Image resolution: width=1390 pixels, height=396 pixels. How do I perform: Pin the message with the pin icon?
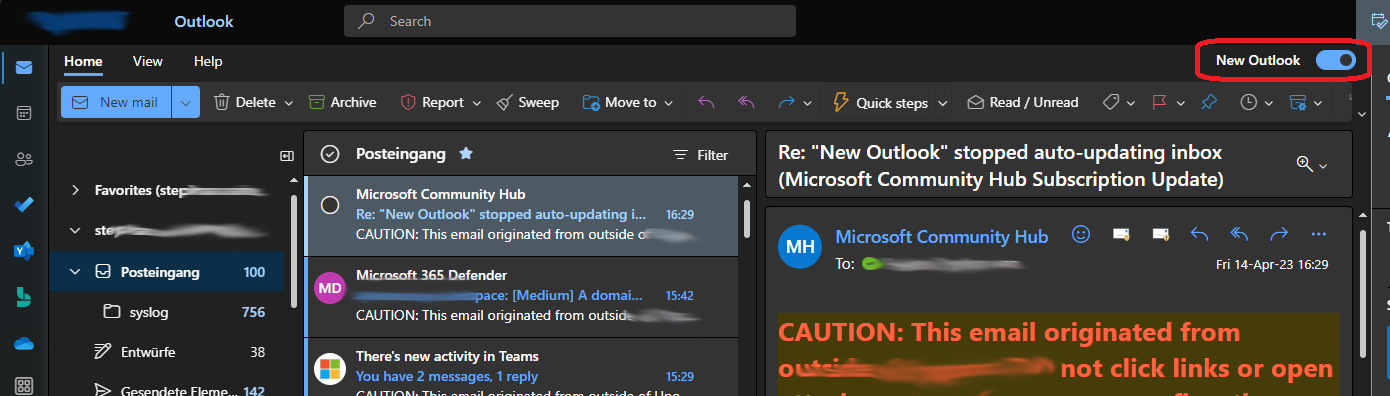(1209, 102)
